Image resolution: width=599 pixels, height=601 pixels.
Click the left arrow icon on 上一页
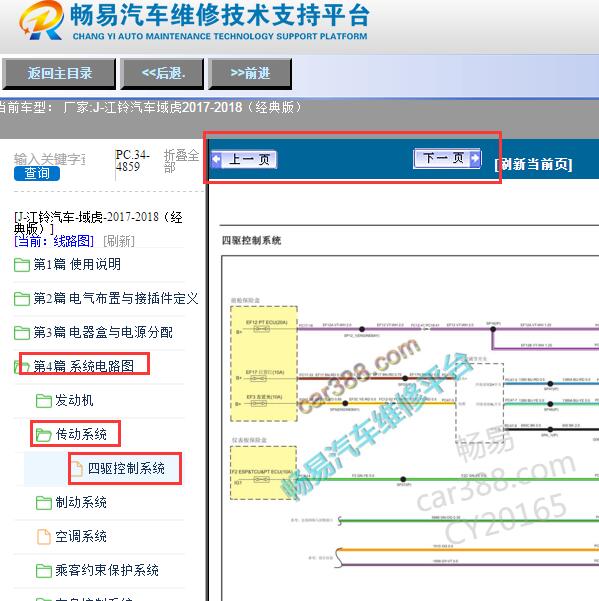tap(217, 159)
